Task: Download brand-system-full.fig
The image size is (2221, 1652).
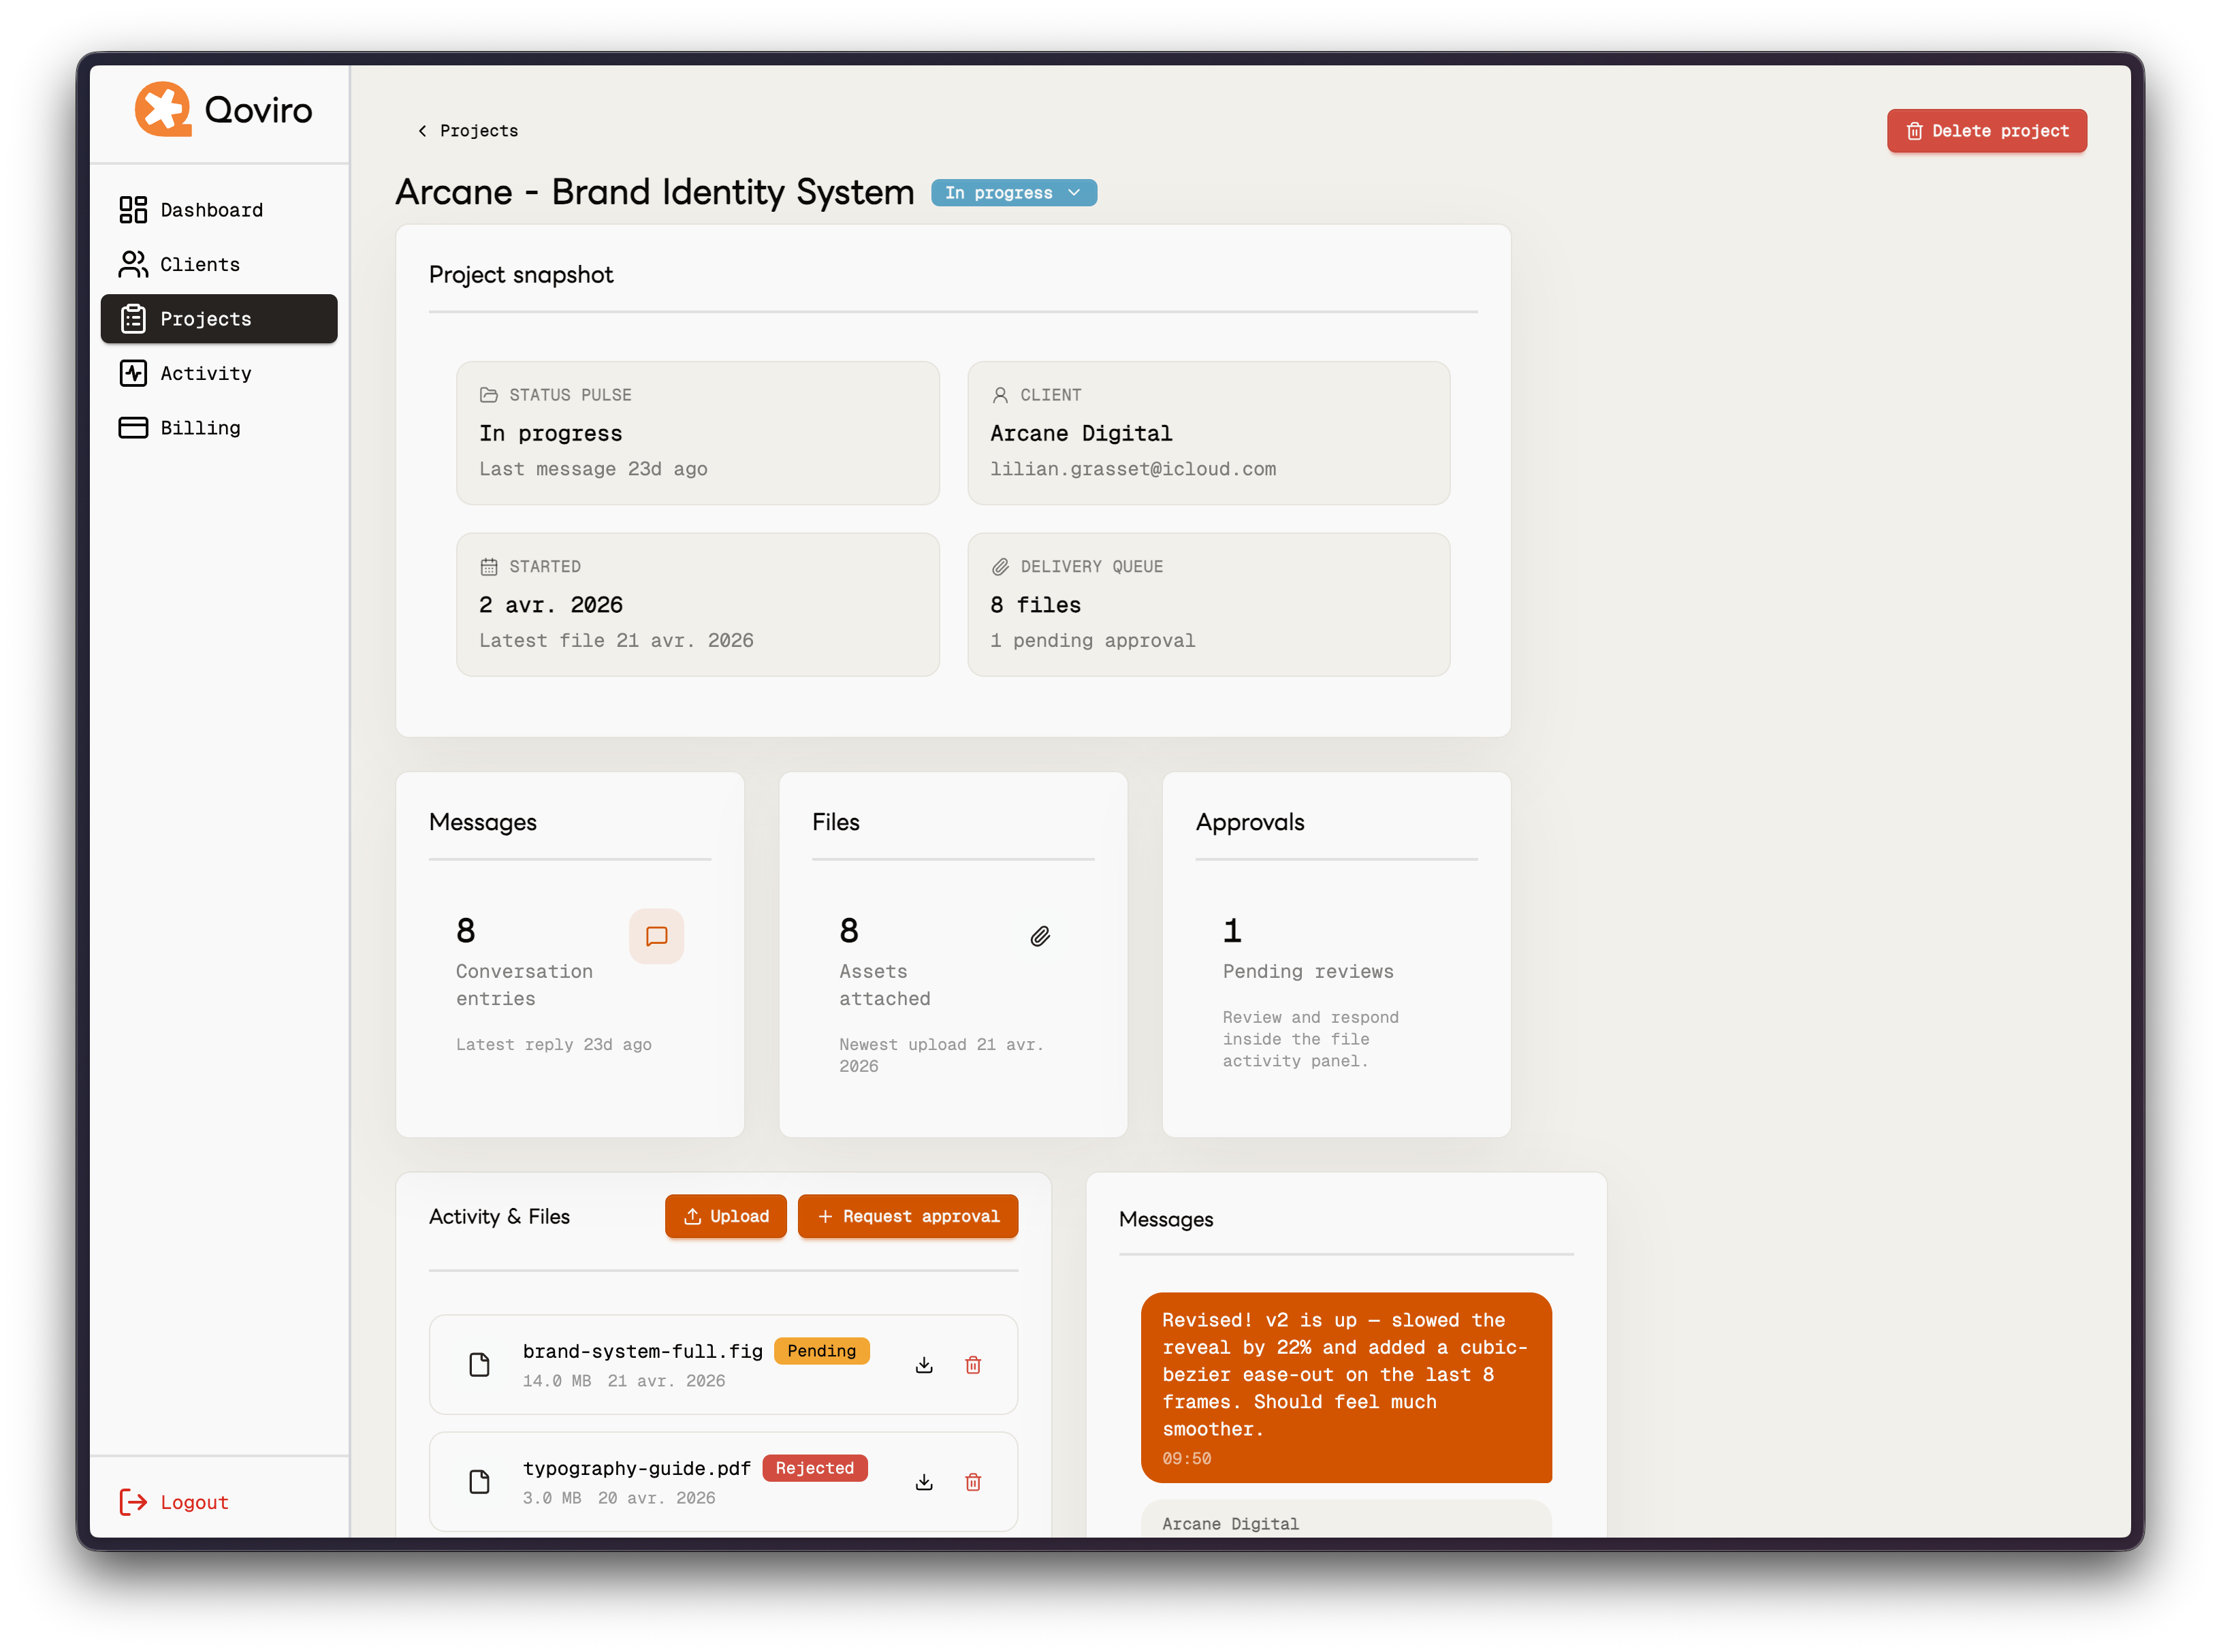Action: (x=924, y=1365)
